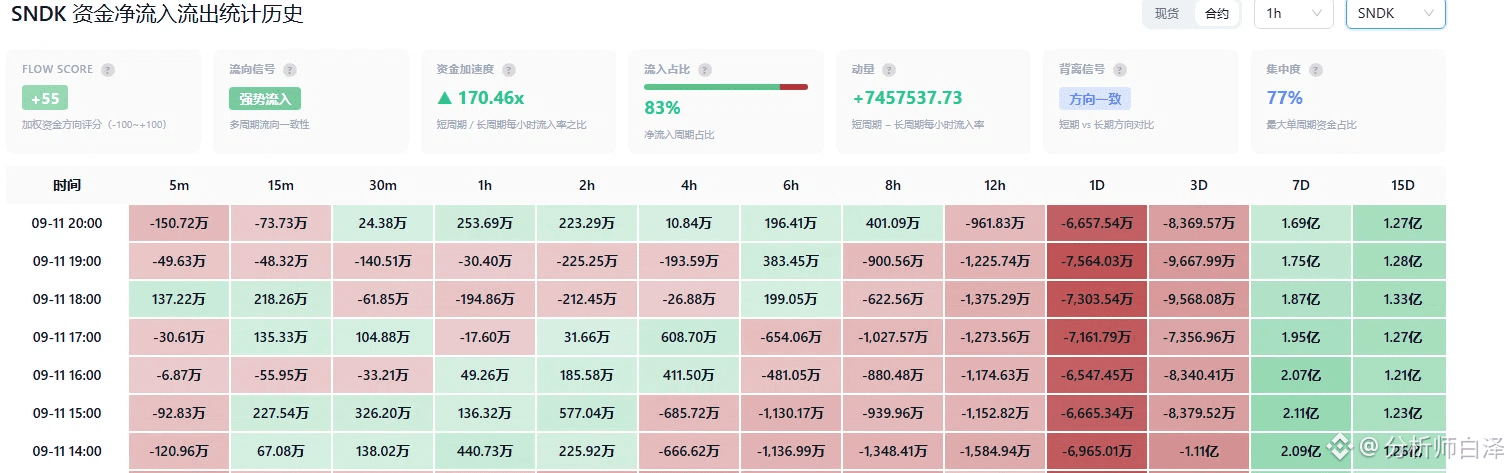
Task: Click help icon beside 集中度
Action: (1315, 70)
